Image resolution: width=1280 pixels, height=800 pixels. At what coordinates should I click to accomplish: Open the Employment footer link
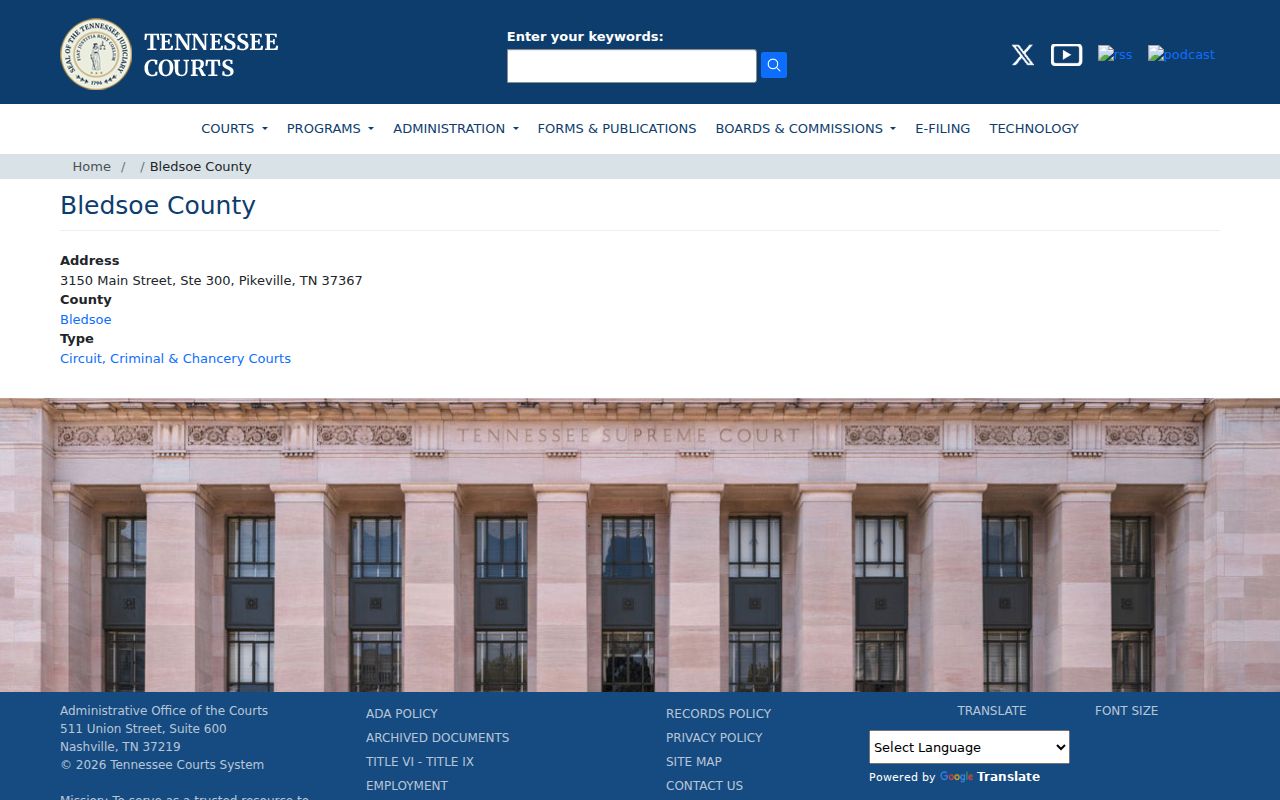[x=407, y=786]
